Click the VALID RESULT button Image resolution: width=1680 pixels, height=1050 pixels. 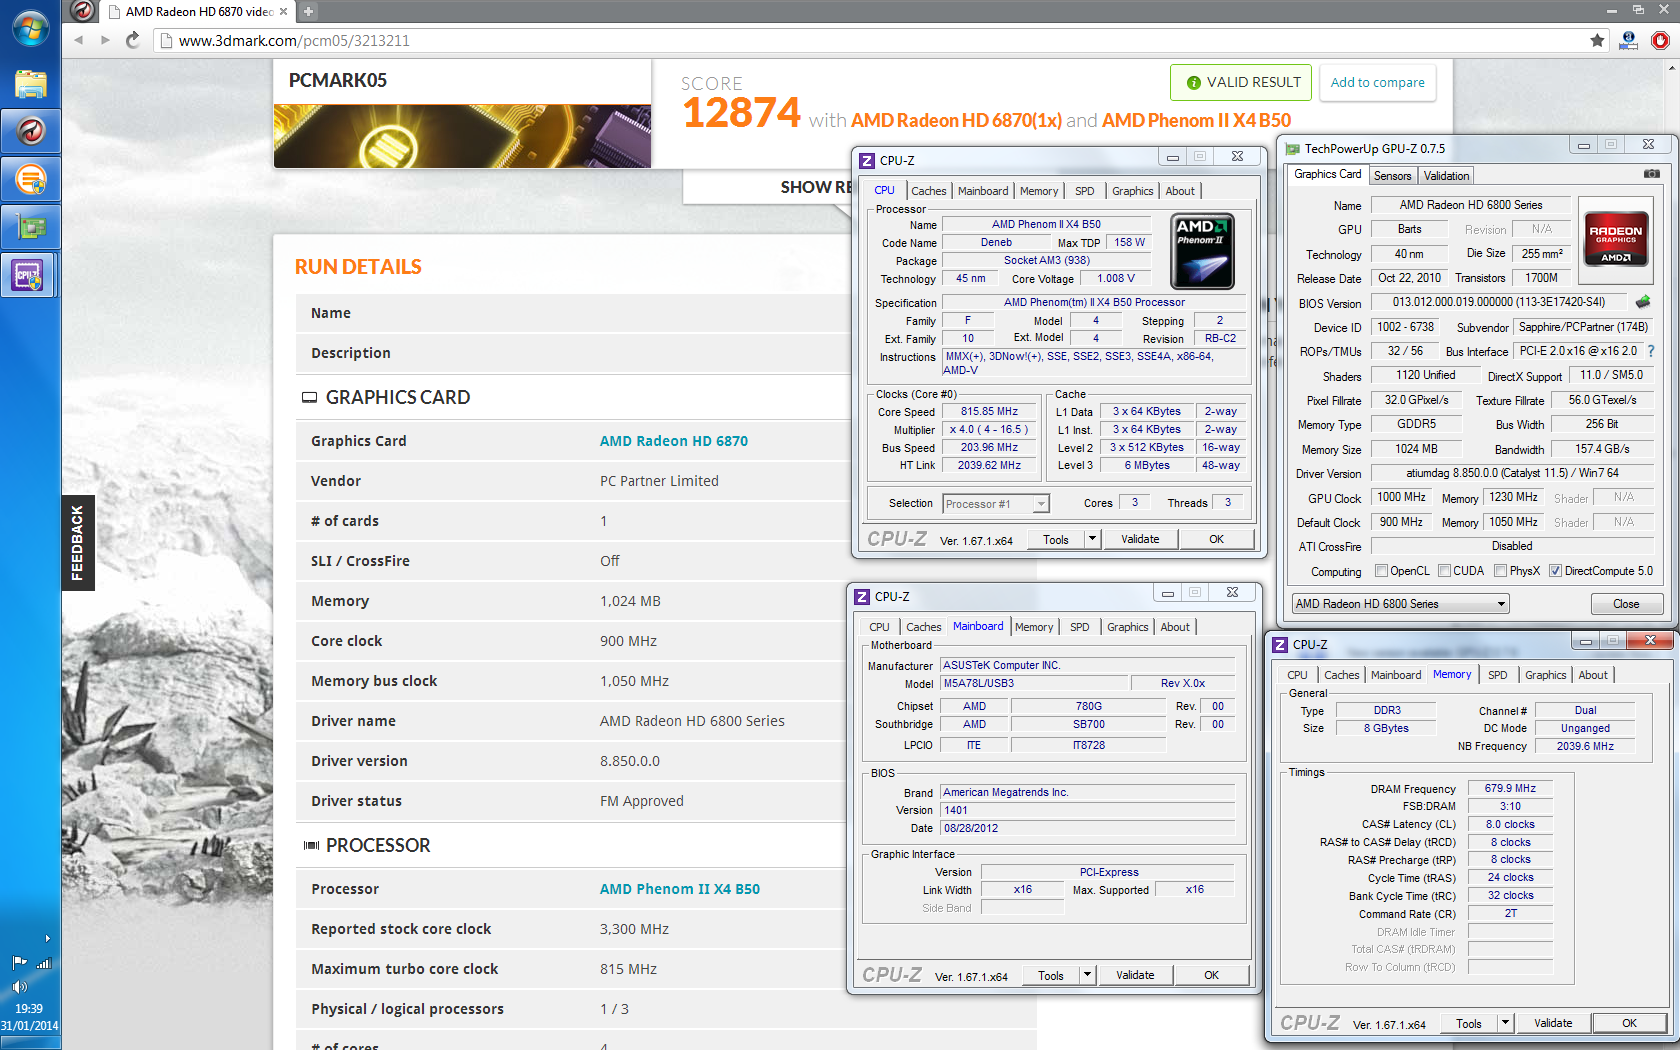click(x=1241, y=83)
